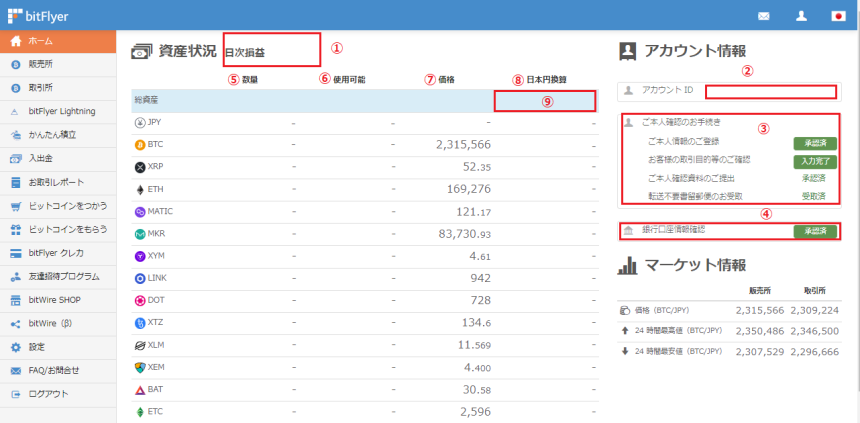Click the 使用可能 column header
Image resolution: width=860 pixels, height=423 pixels.
click(349, 80)
